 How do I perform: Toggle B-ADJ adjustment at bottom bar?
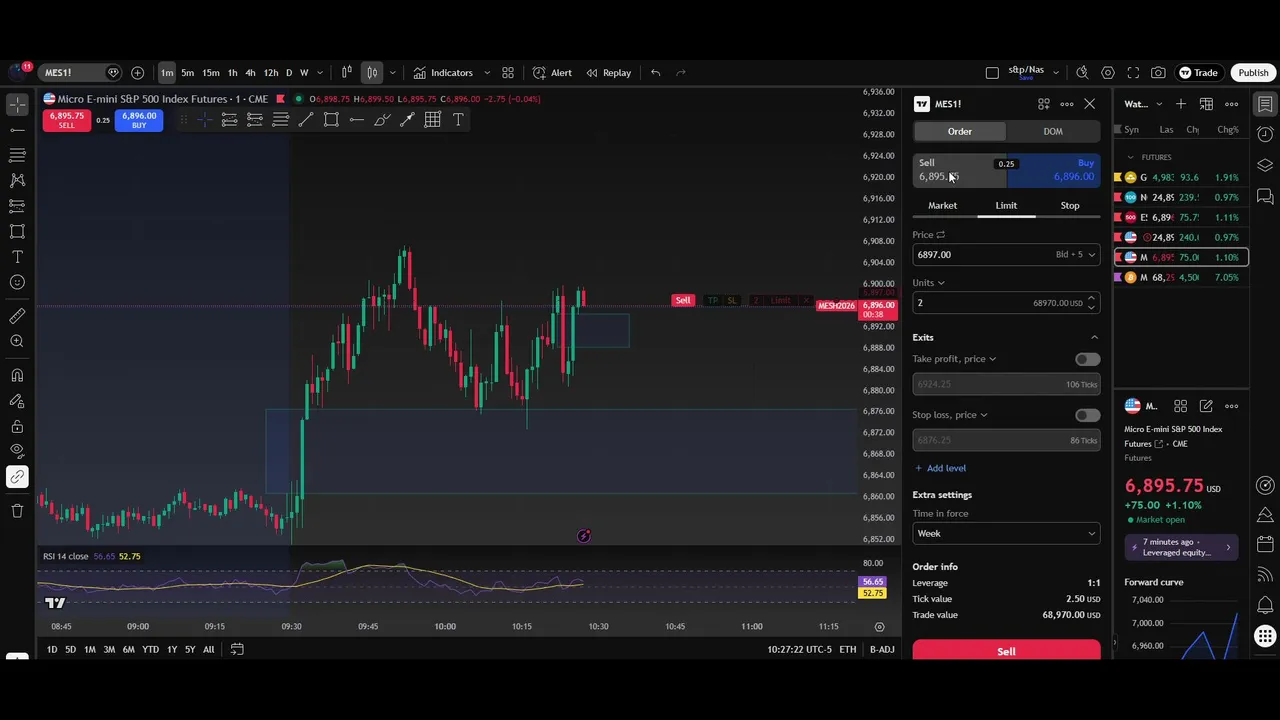pyautogui.click(x=882, y=649)
